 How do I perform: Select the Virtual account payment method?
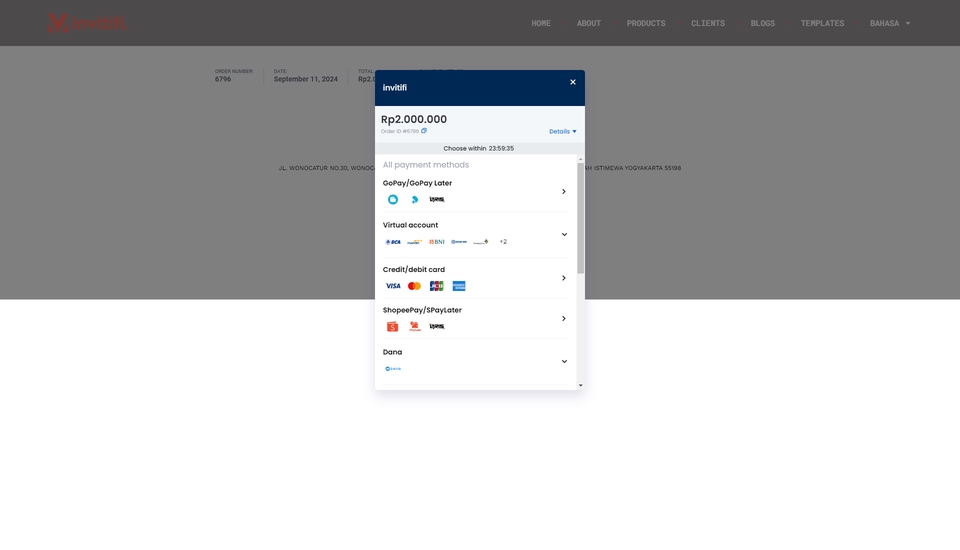tap(476, 235)
